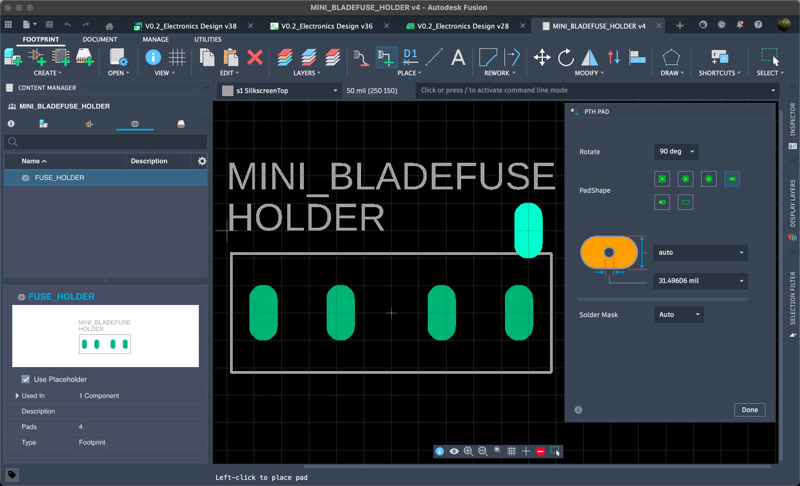Open the Solder Mask Auto dropdown
The width and height of the screenshot is (800, 486).
click(679, 315)
